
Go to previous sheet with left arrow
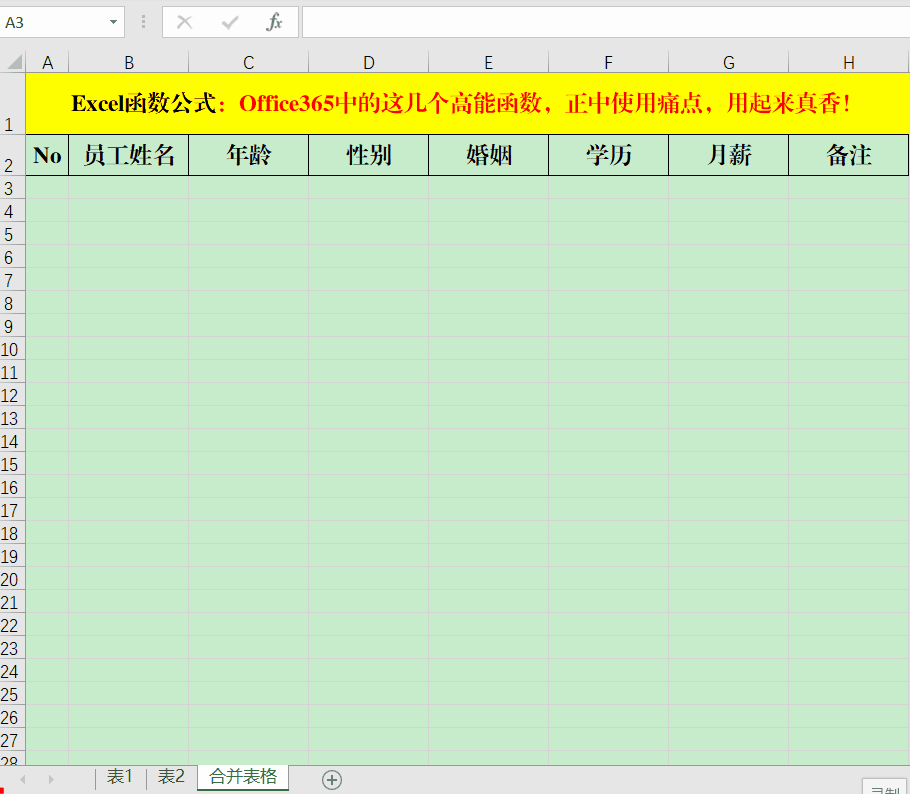point(23,779)
